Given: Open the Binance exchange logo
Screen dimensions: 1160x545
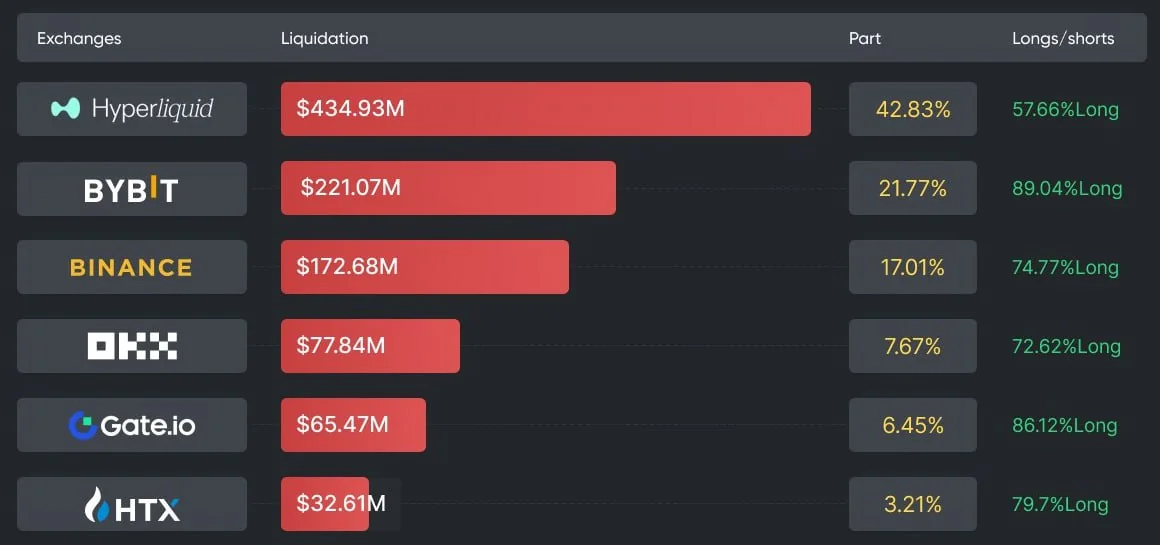Looking at the screenshot, I should [x=132, y=267].
